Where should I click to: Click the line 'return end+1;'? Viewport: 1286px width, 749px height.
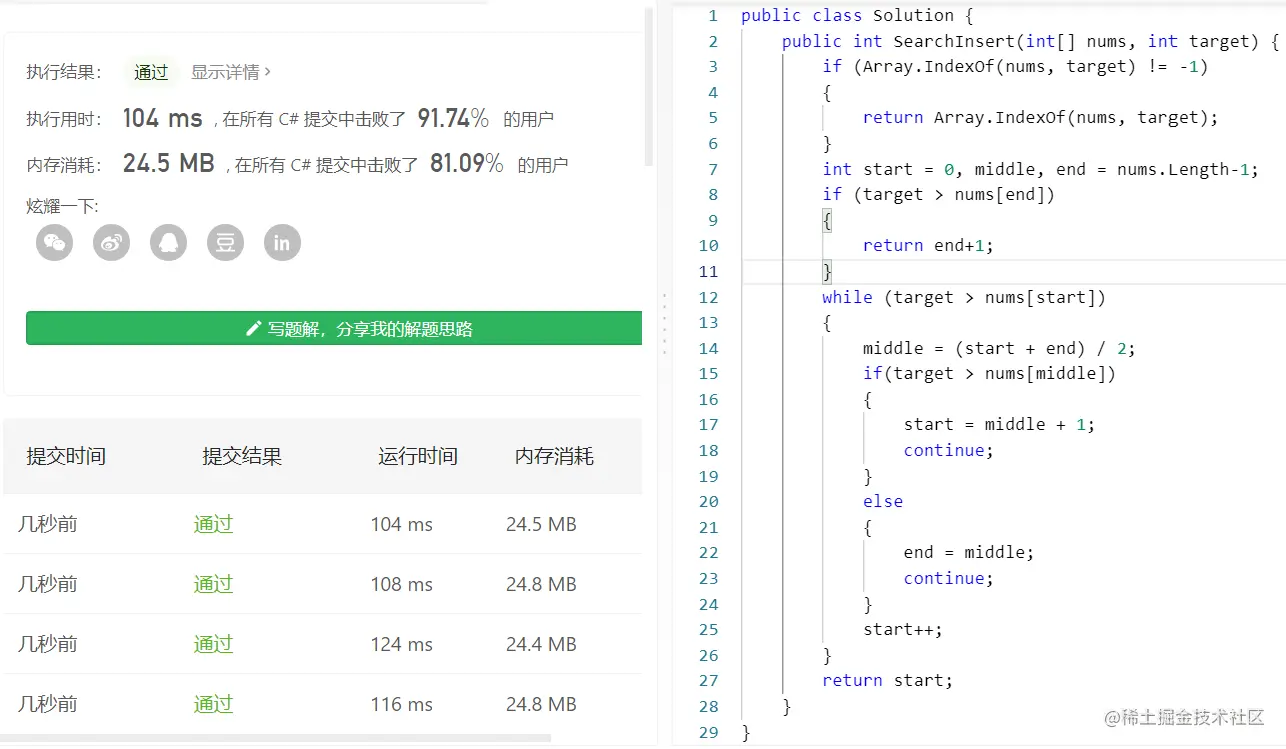point(928,245)
